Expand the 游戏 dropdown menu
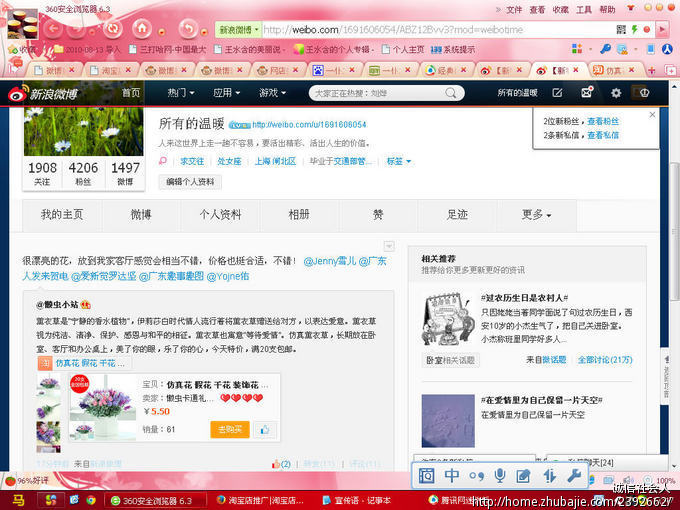The height and width of the screenshot is (510, 680). [x=272, y=92]
